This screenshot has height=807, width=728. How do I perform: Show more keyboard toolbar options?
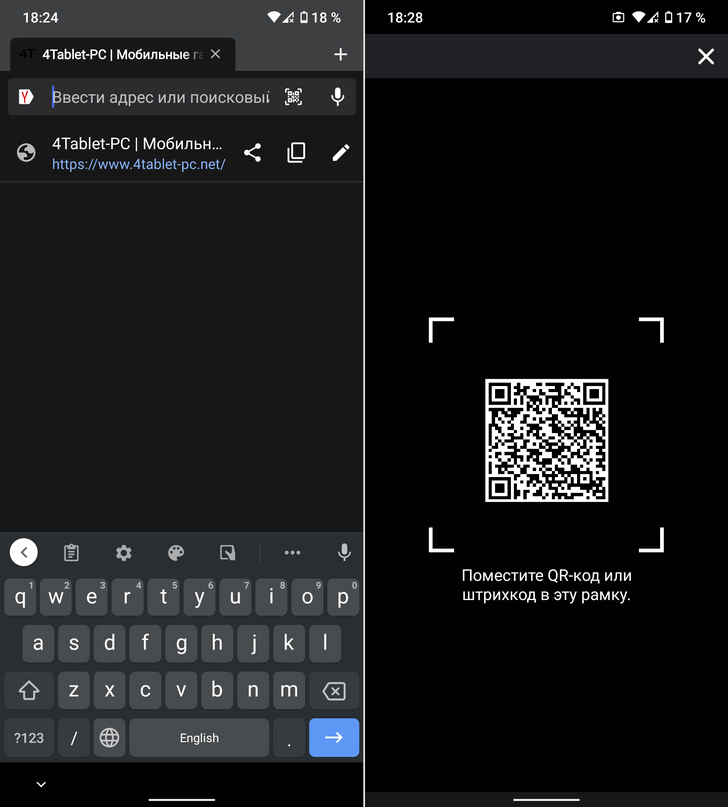(292, 553)
